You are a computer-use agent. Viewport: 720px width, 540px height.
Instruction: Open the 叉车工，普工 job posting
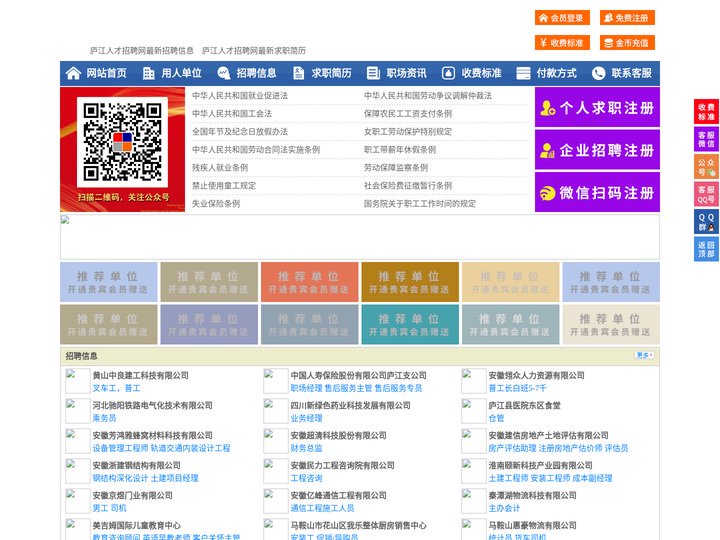pos(116,388)
